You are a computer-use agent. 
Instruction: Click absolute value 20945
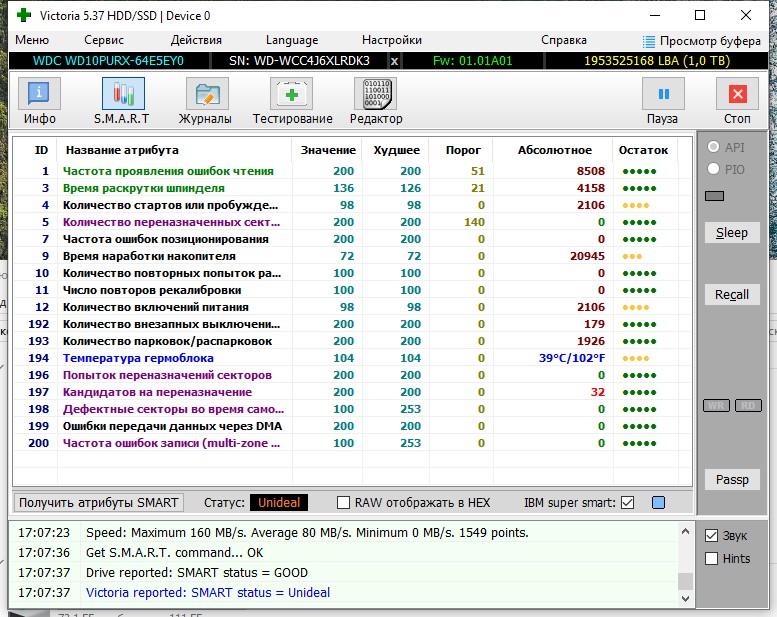pos(587,256)
